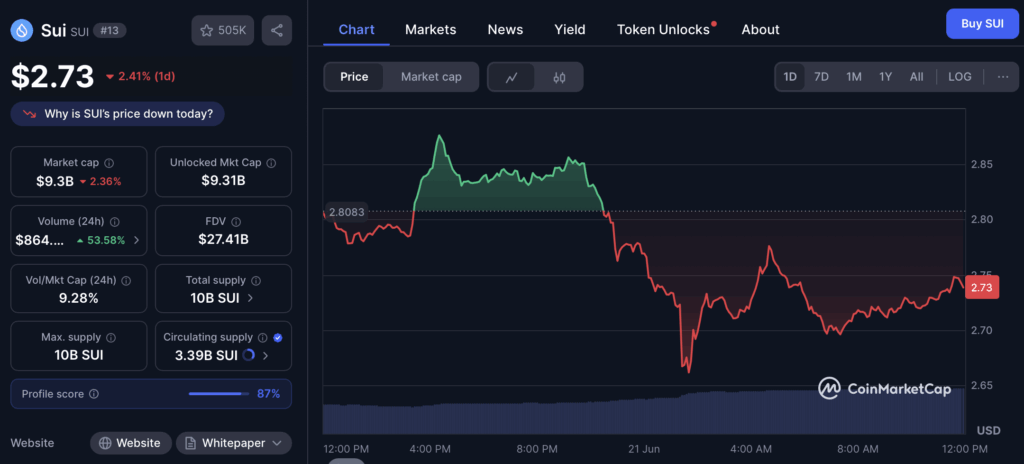Image resolution: width=1024 pixels, height=464 pixels.
Task: Open the Token Unlocks tab
Action: [x=664, y=29]
